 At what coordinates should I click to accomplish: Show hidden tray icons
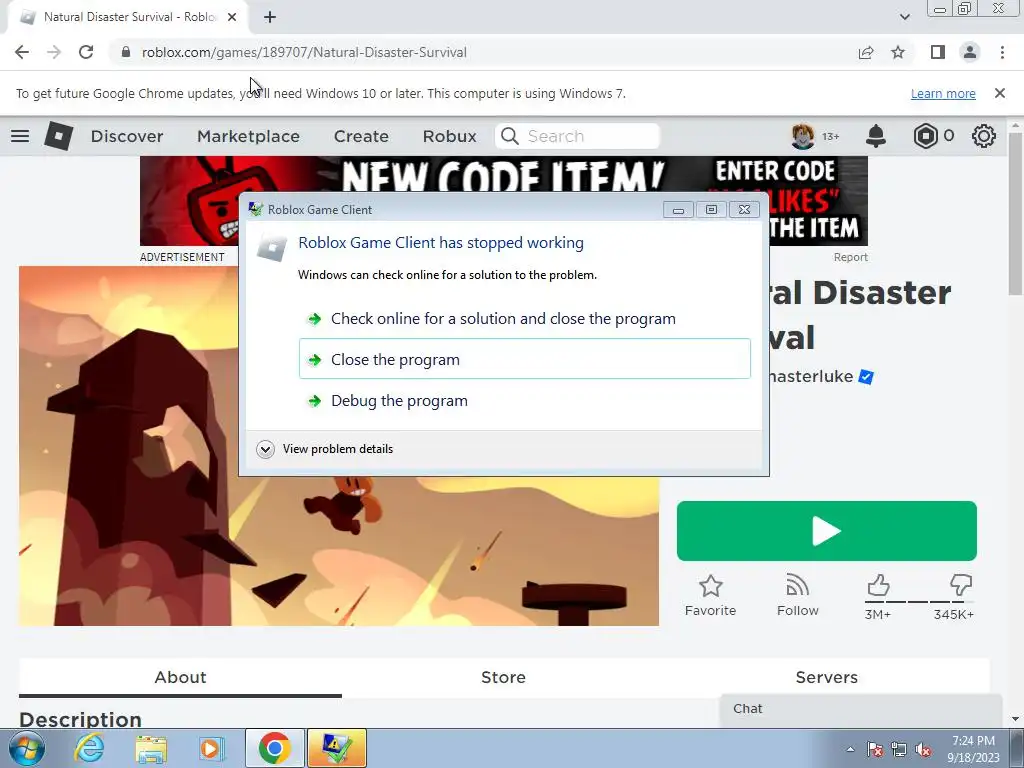pyautogui.click(x=850, y=749)
